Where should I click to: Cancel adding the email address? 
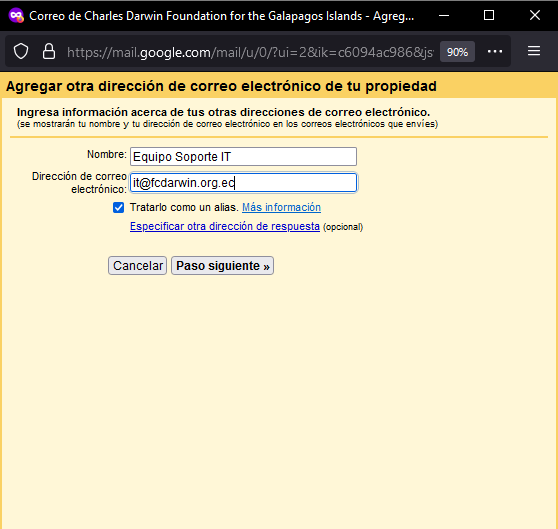point(138,266)
